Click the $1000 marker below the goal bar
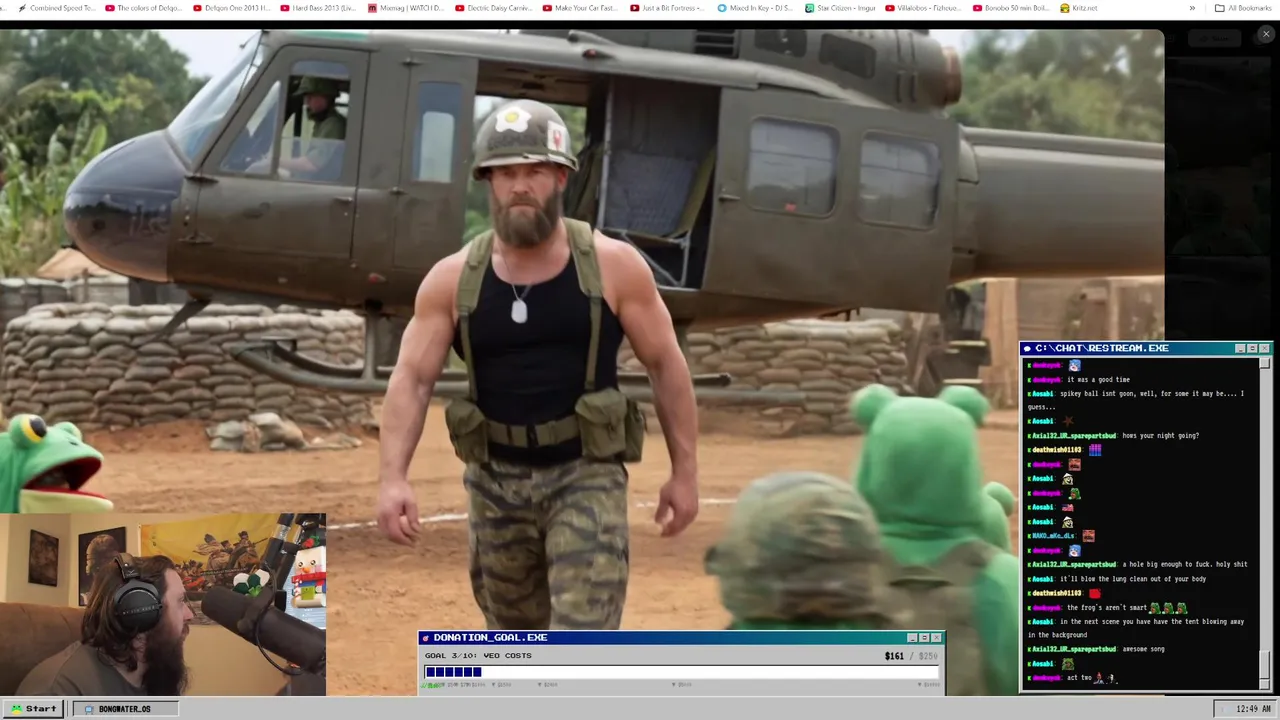1280x720 pixels. coord(478,685)
